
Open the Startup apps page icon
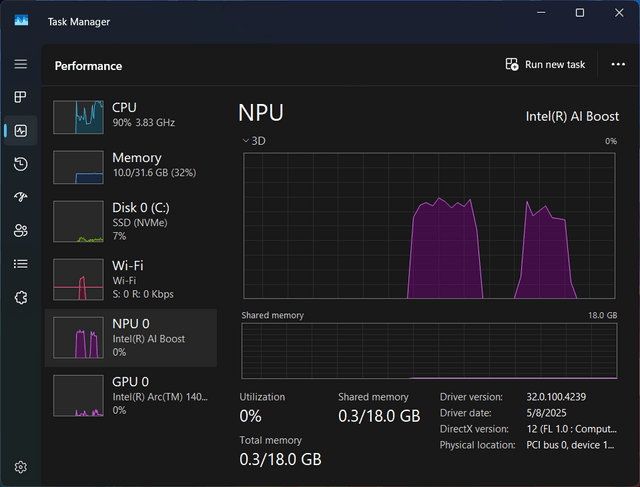20,197
